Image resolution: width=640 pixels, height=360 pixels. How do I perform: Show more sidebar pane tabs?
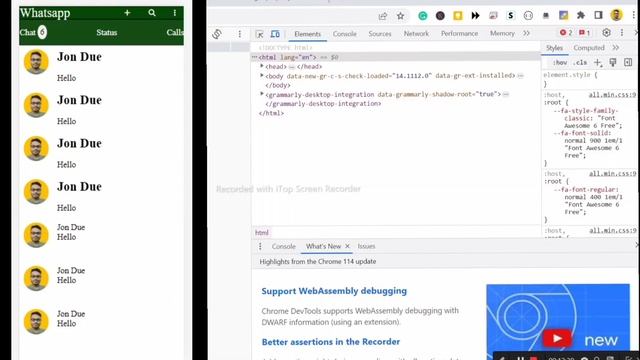pyautogui.click(x=616, y=48)
